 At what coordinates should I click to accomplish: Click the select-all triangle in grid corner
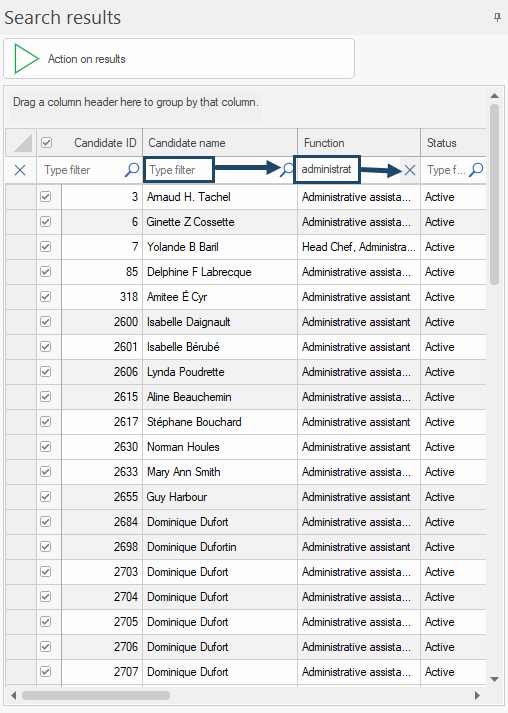tap(23, 143)
